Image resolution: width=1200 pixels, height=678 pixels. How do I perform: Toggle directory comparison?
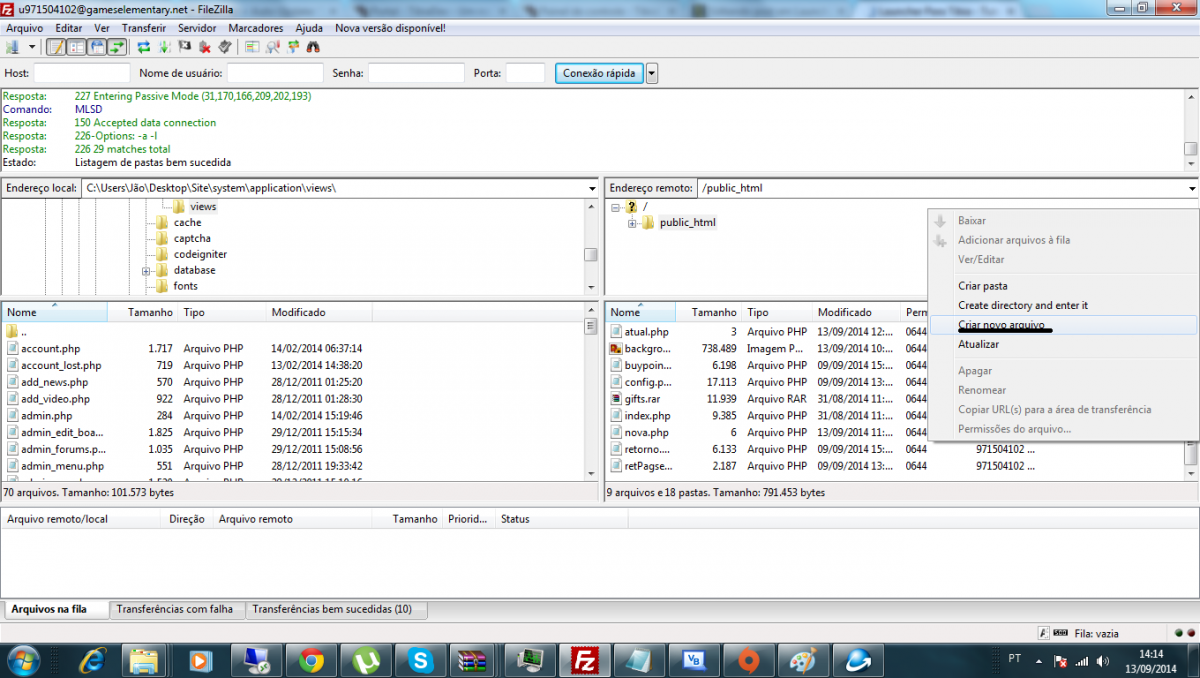tap(272, 46)
